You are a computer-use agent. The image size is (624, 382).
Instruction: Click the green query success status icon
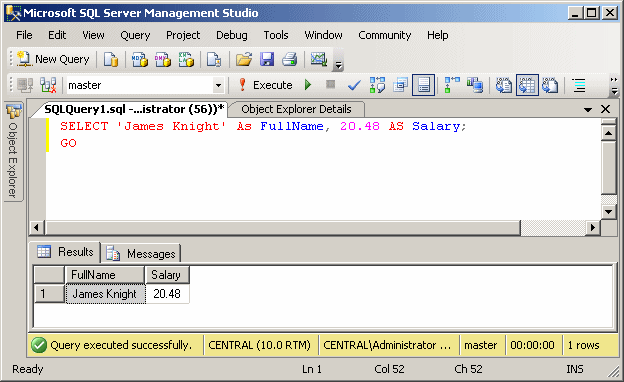click(x=39, y=345)
